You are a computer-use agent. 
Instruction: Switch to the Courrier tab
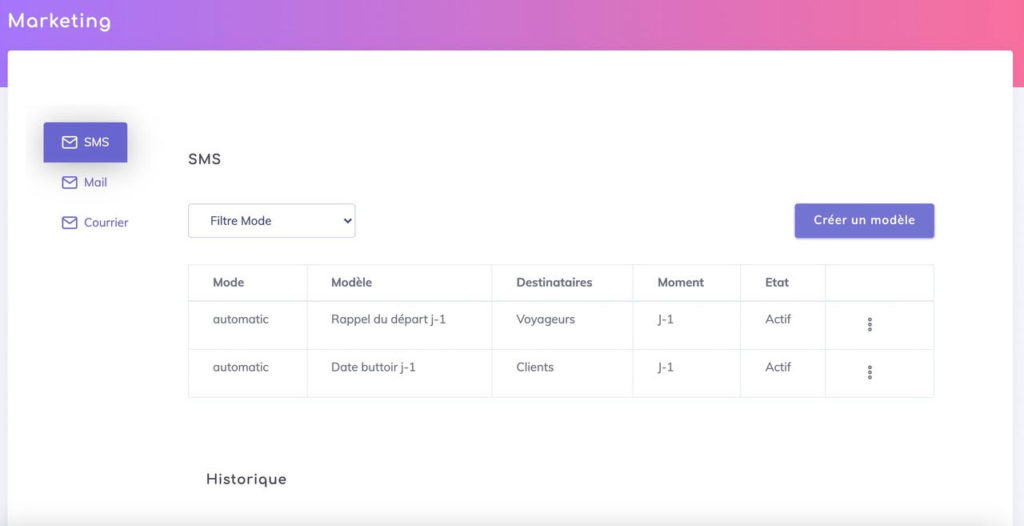pyautogui.click(x=95, y=223)
